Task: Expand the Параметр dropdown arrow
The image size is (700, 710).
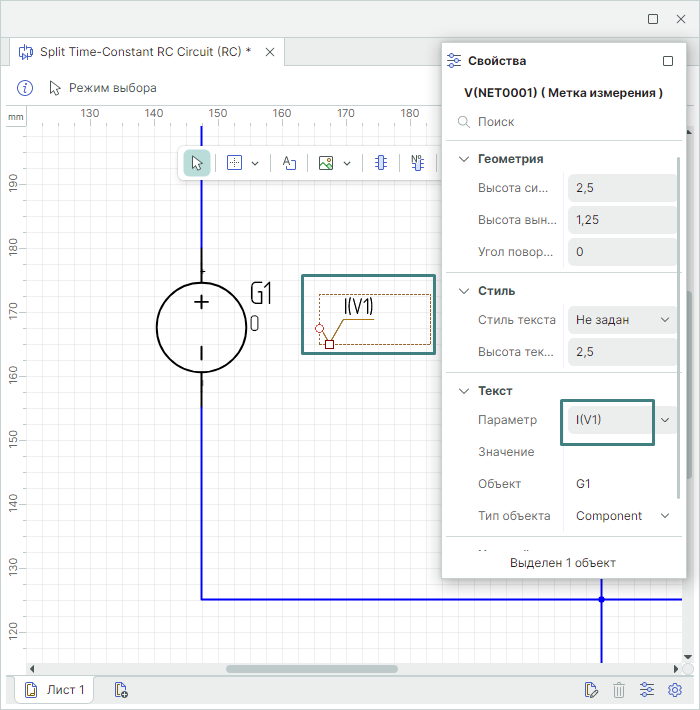Action: [665, 420]
